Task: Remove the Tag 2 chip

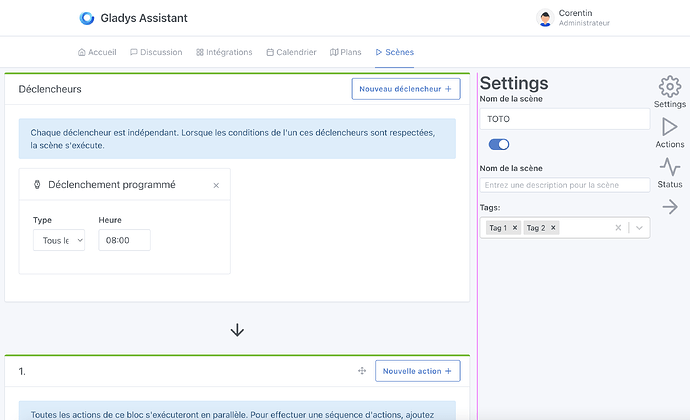Action: click(553, 228)
